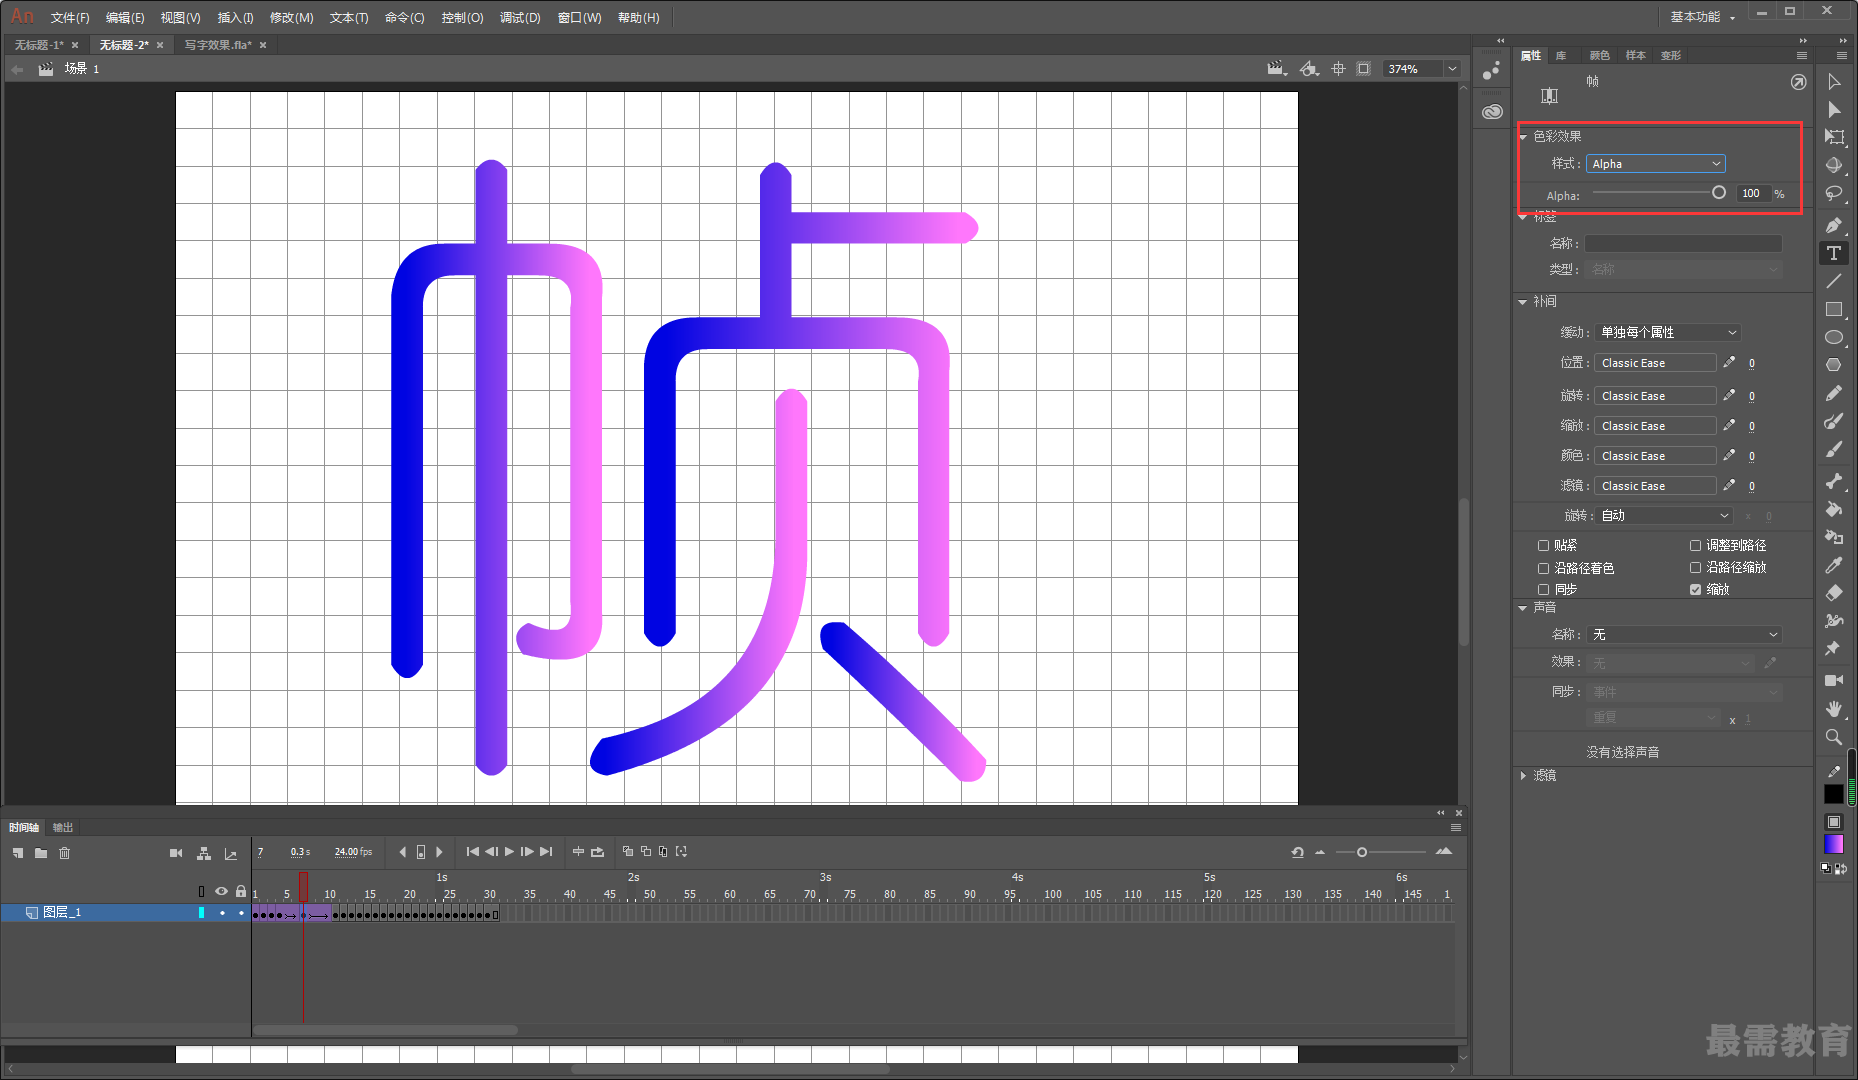Select the PolyStar tool
This screenshot has width=1858, height=1080.
click(1834, 365)
